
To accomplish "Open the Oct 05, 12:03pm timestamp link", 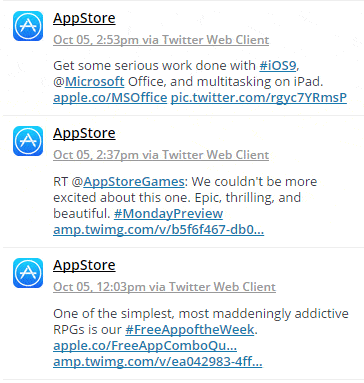I will click(164, 287).
